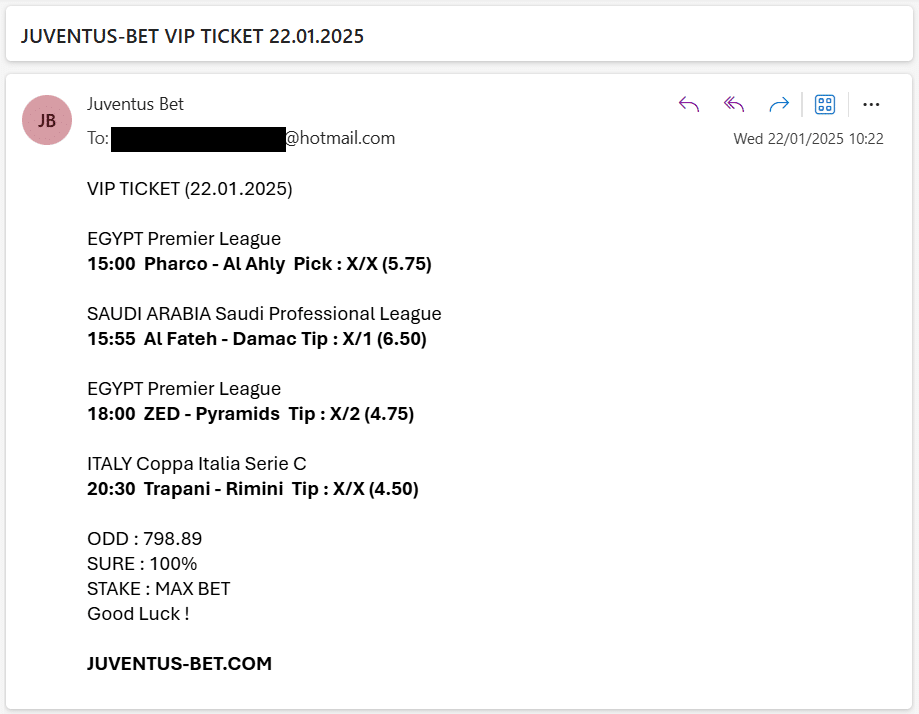Click the SAUDI ARABIA Saudi Professional League text

coord(264,314)
